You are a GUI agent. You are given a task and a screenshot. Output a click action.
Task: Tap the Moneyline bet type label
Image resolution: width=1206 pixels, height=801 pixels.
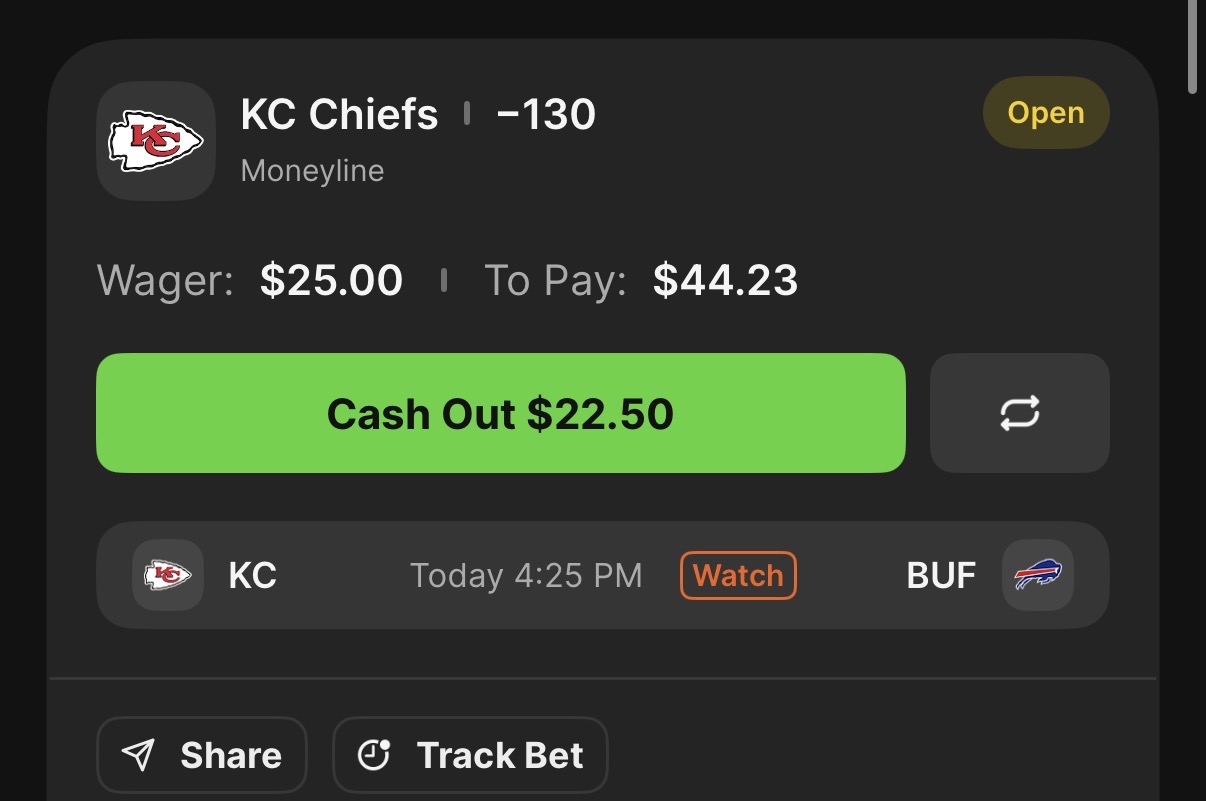312,171
